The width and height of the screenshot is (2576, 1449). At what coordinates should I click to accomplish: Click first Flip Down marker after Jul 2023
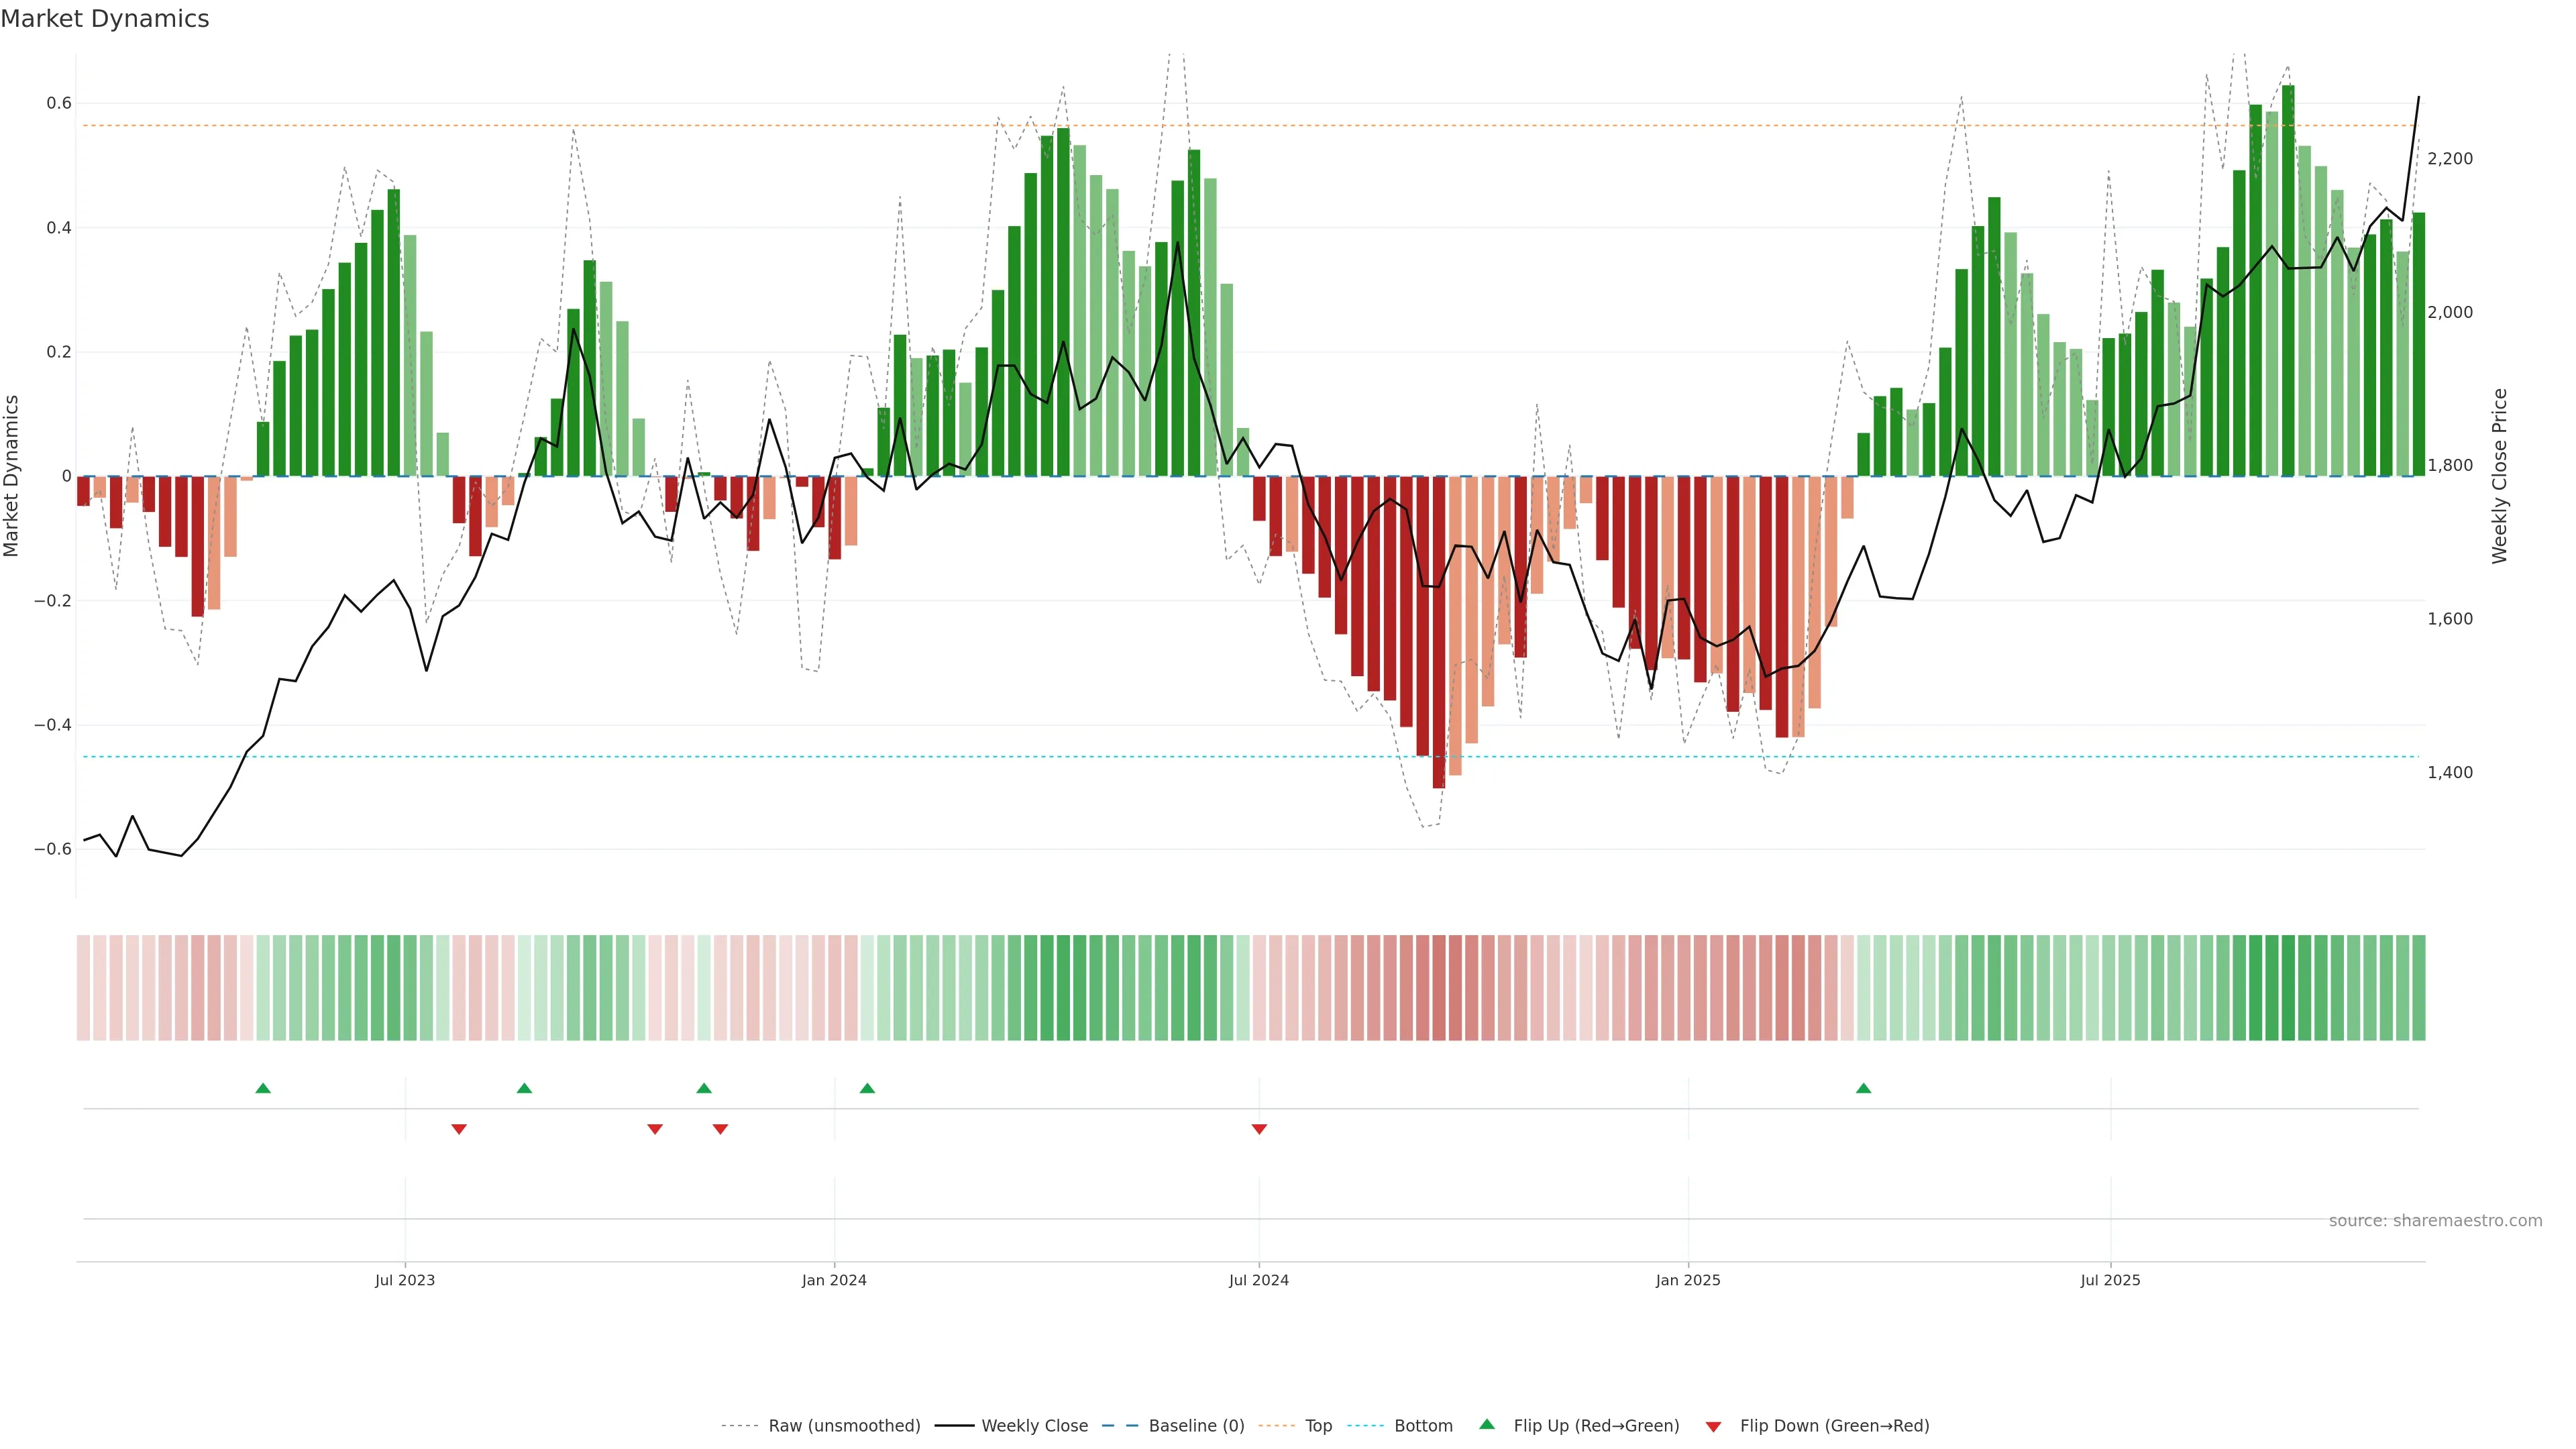coord(459,1129)
